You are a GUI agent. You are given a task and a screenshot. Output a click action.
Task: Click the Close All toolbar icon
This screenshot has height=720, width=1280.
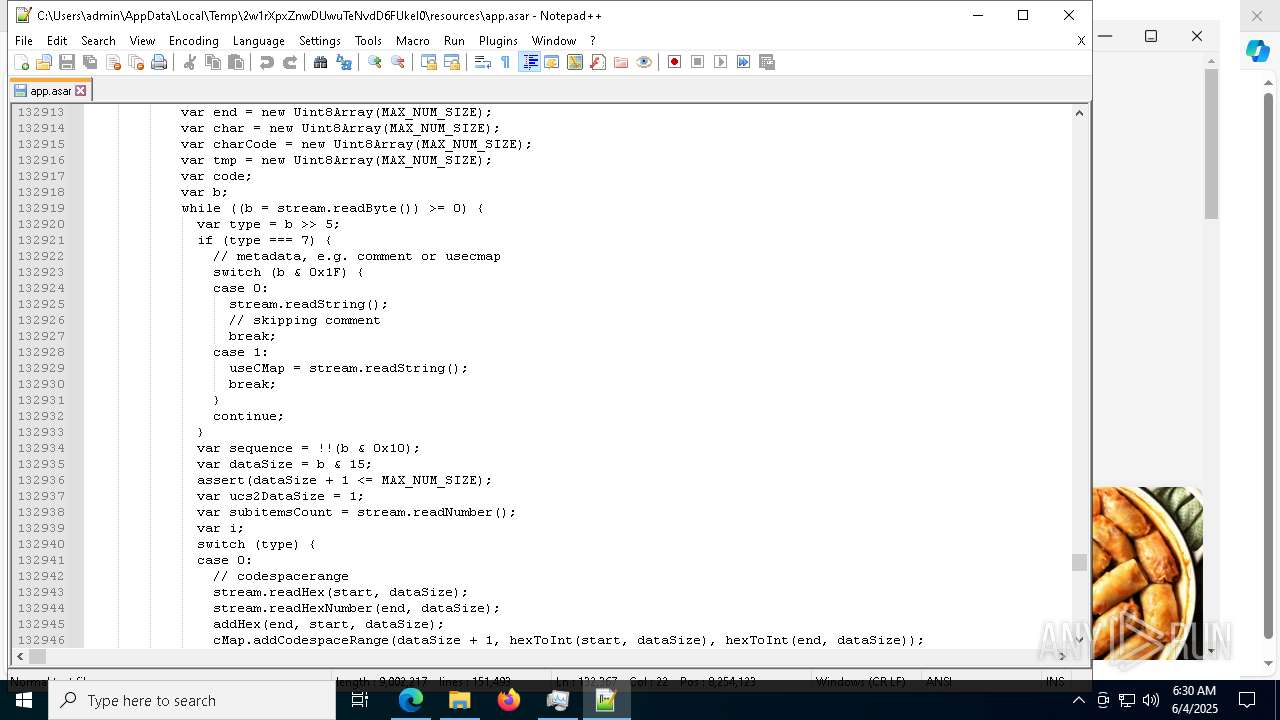click(136, 62)
